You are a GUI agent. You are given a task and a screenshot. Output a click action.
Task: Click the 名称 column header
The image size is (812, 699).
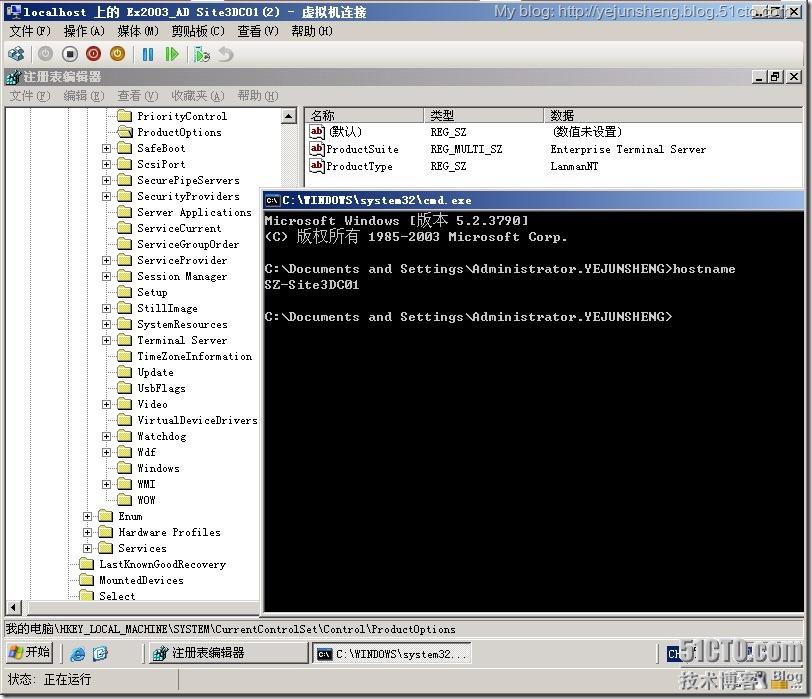[x=365, y=115]
